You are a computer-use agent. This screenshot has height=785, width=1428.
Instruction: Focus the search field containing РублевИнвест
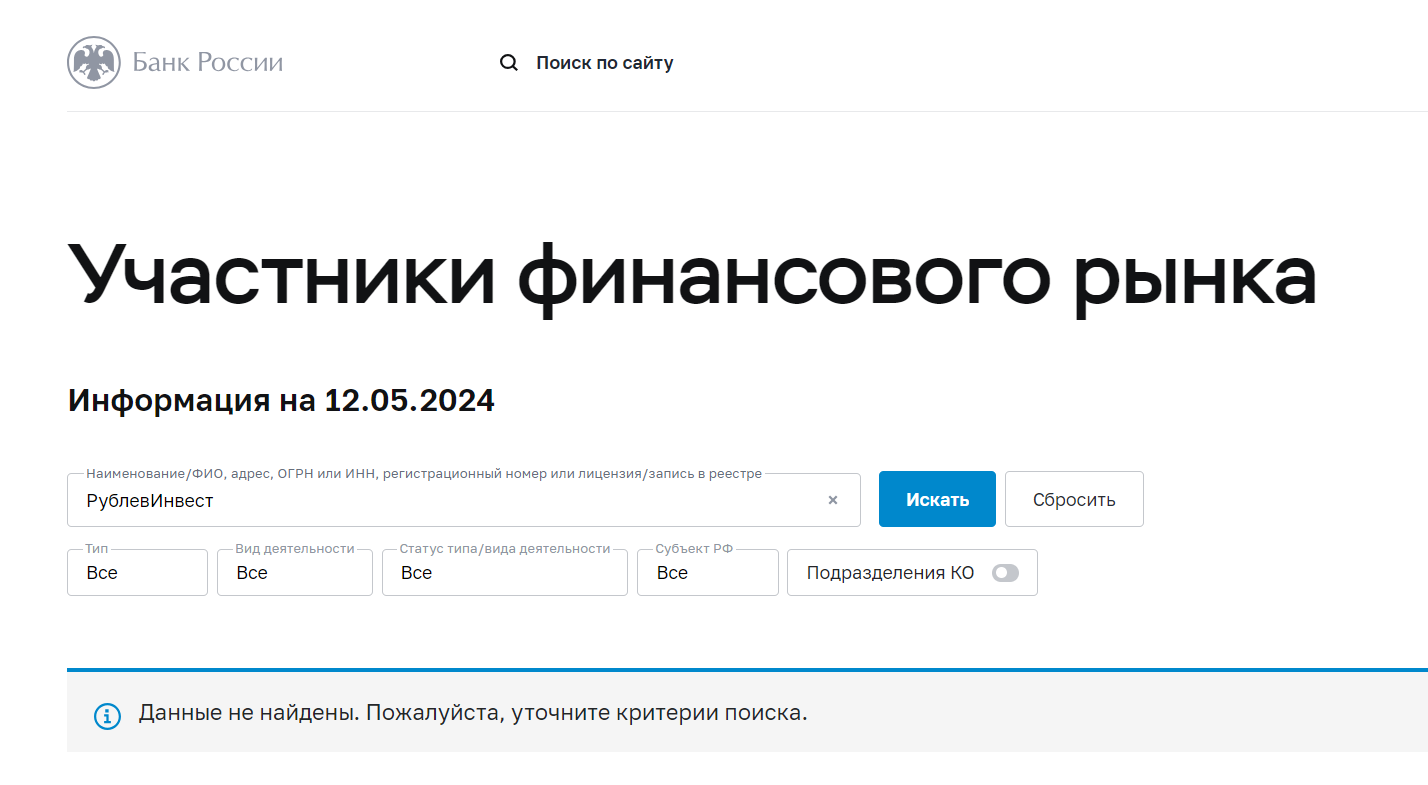(x=464, y=500)
